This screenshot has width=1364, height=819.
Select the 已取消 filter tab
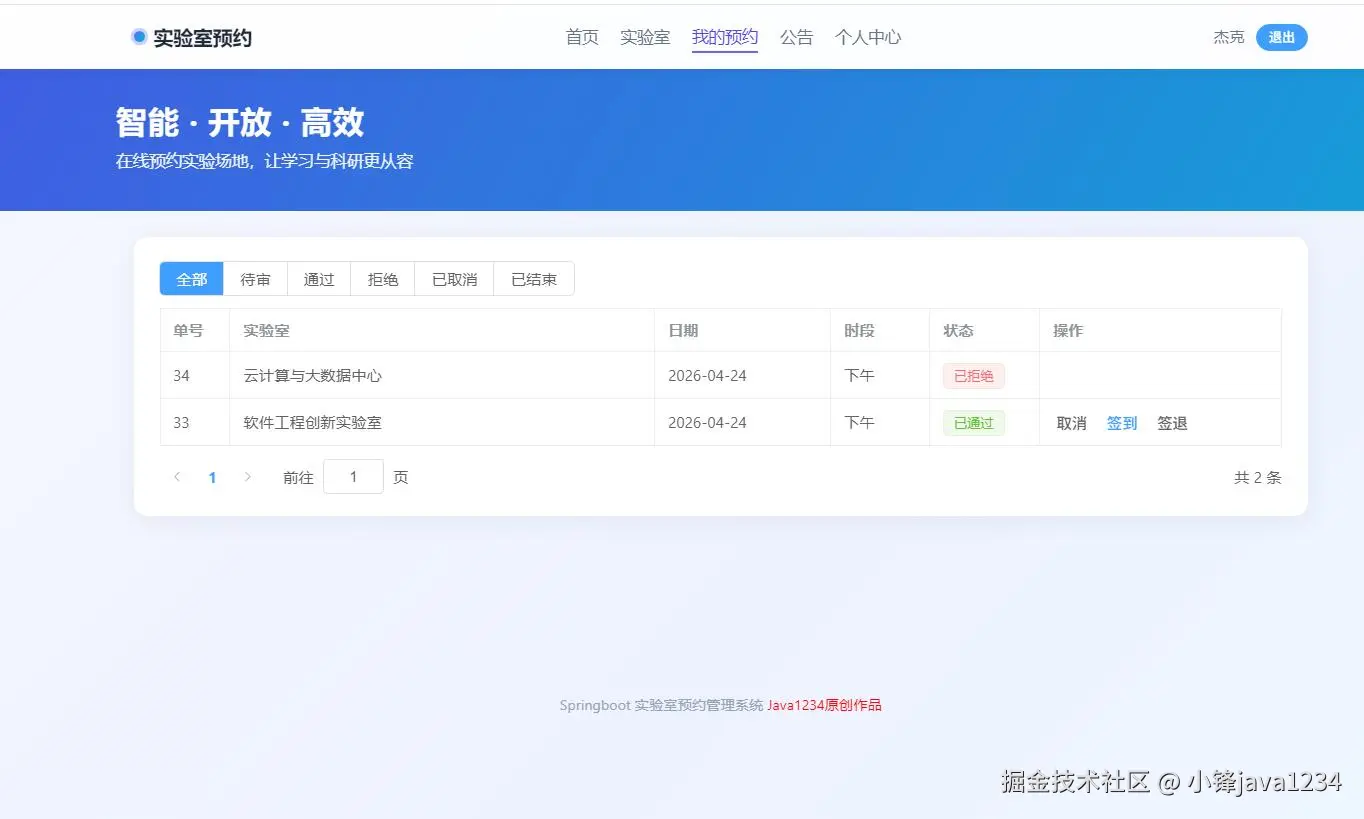455,279
